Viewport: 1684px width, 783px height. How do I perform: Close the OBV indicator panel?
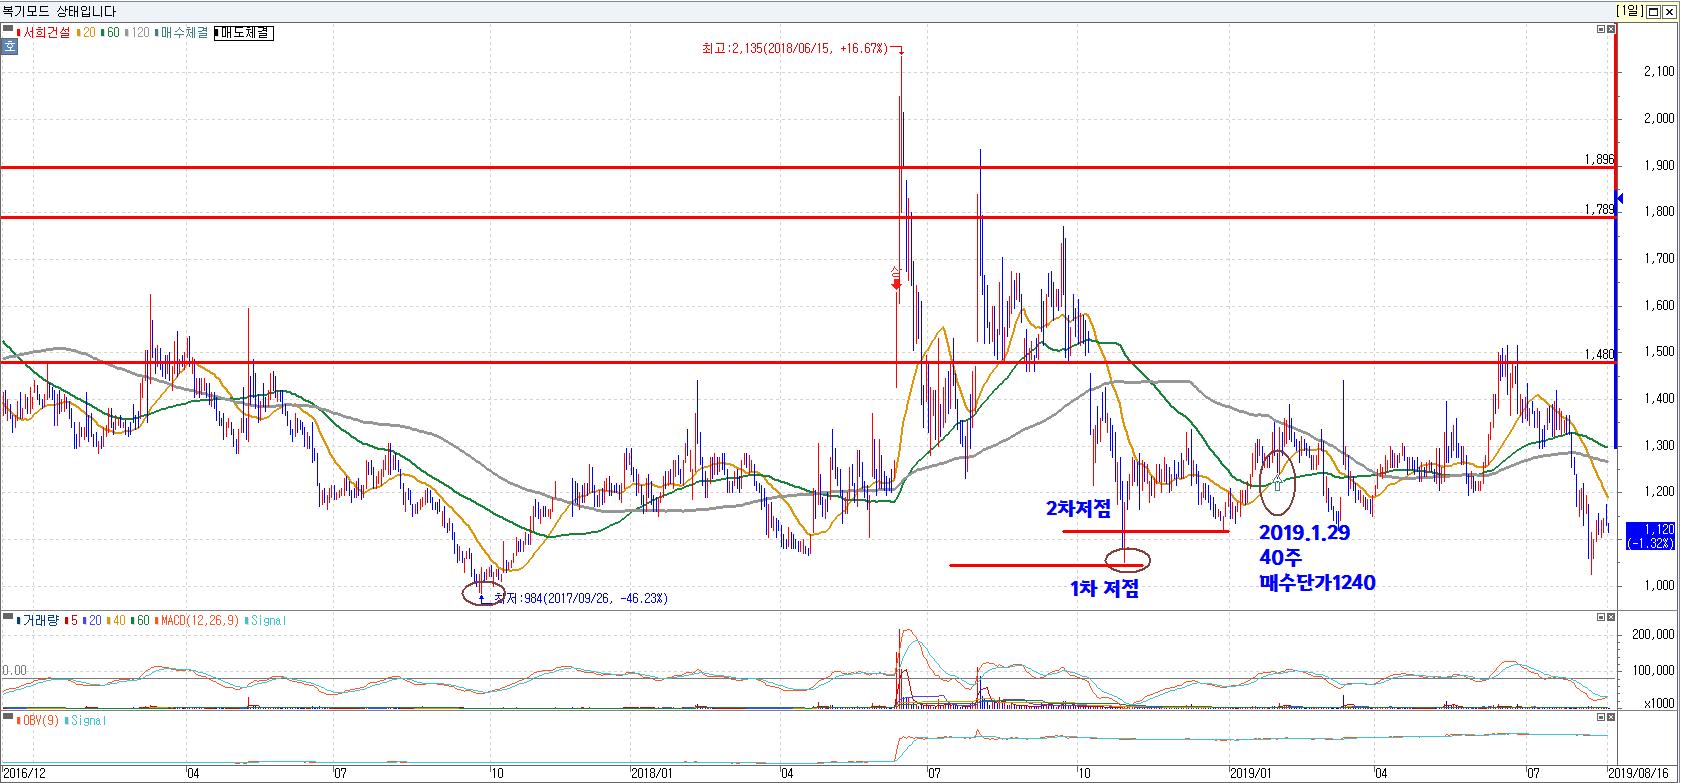click(x=1610, y=718)
